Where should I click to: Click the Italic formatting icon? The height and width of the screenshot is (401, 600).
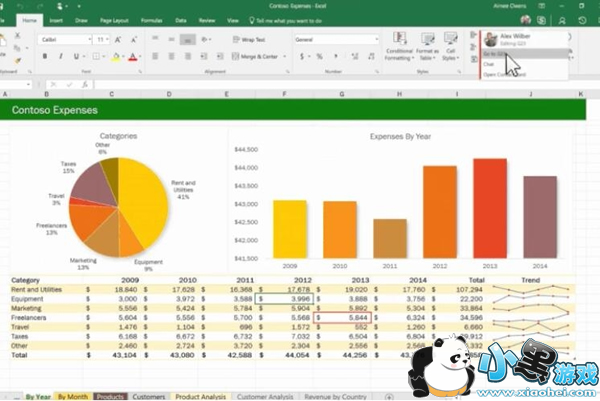point(60,56)
